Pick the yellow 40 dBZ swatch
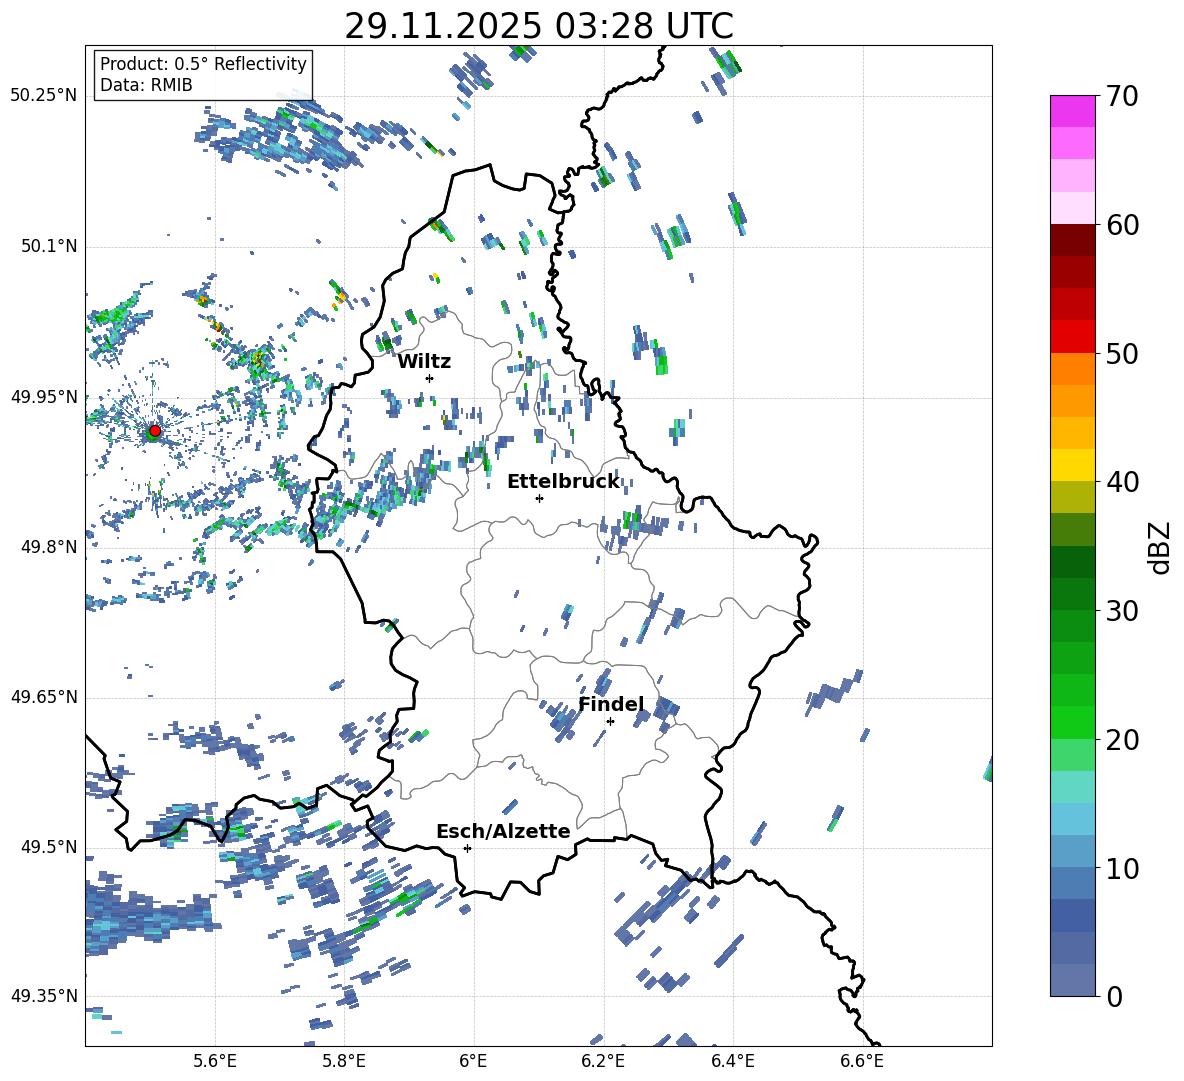Screen dimensions: 1184x1081 (x=1073, y=465)
